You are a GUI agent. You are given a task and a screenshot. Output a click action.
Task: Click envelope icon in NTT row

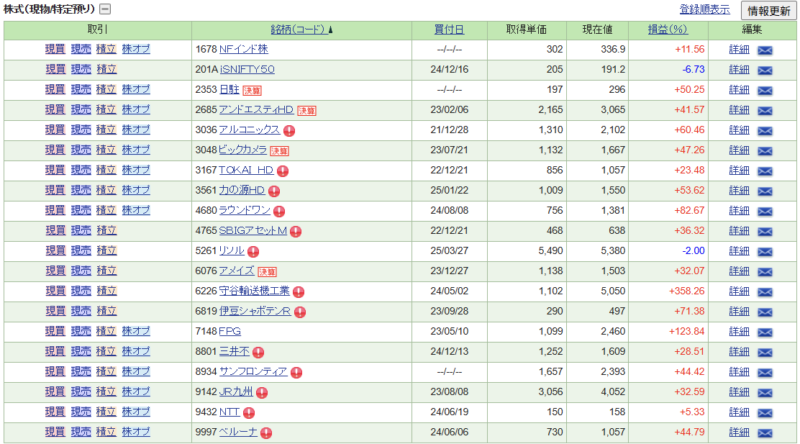point(765,413)
